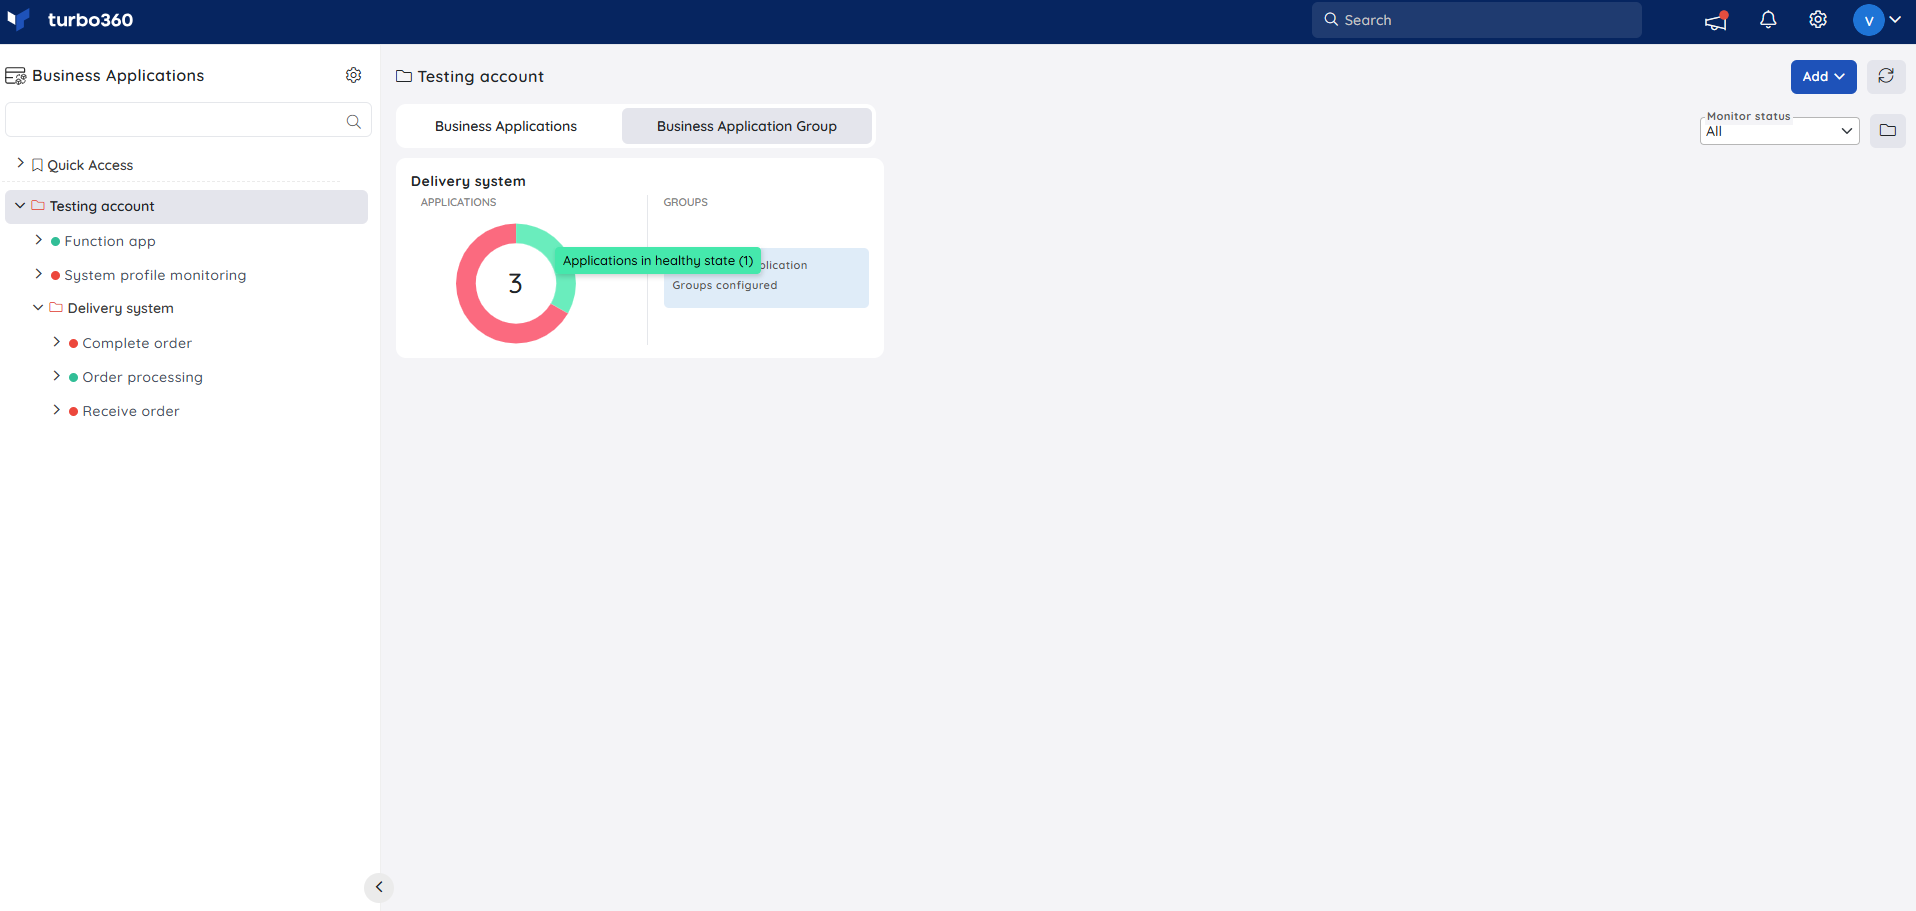The width and height of the screenshot is (1916, 911).
Task: Open the notifications bell
Action: point(1768,20)
